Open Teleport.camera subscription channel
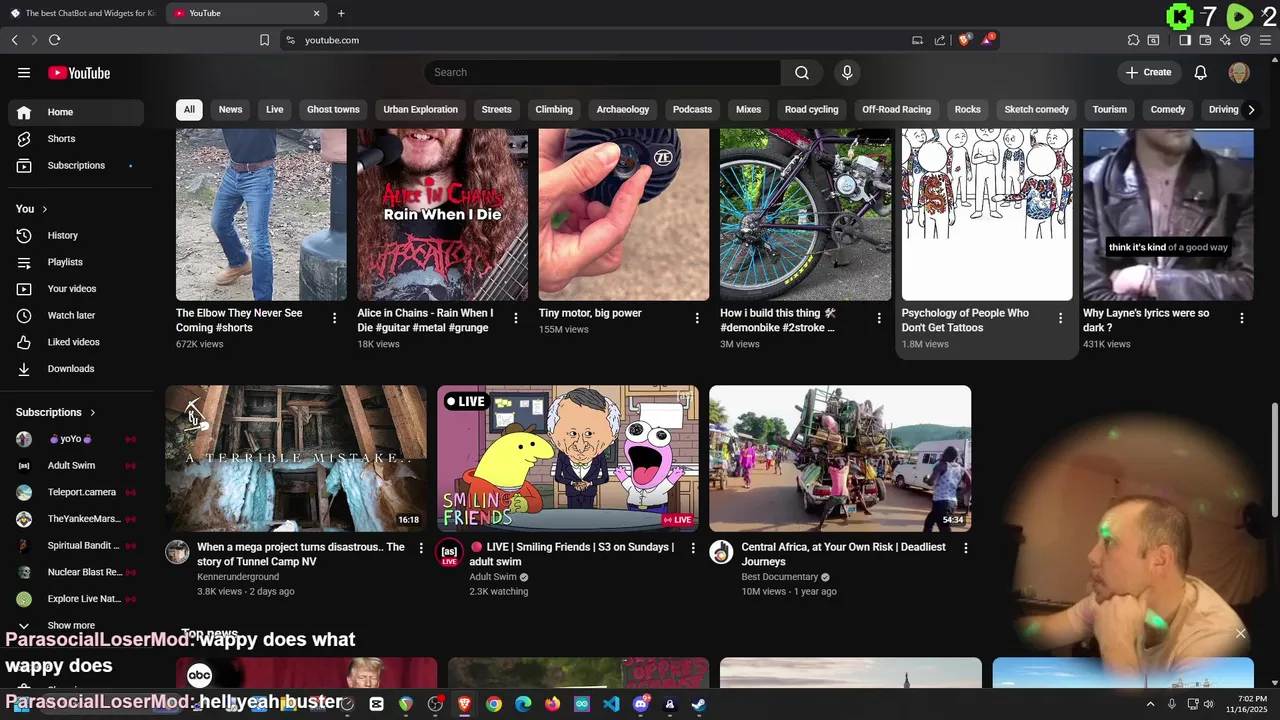The height and width of the screenshot is (720, 1280). click(x=77, y=492)
